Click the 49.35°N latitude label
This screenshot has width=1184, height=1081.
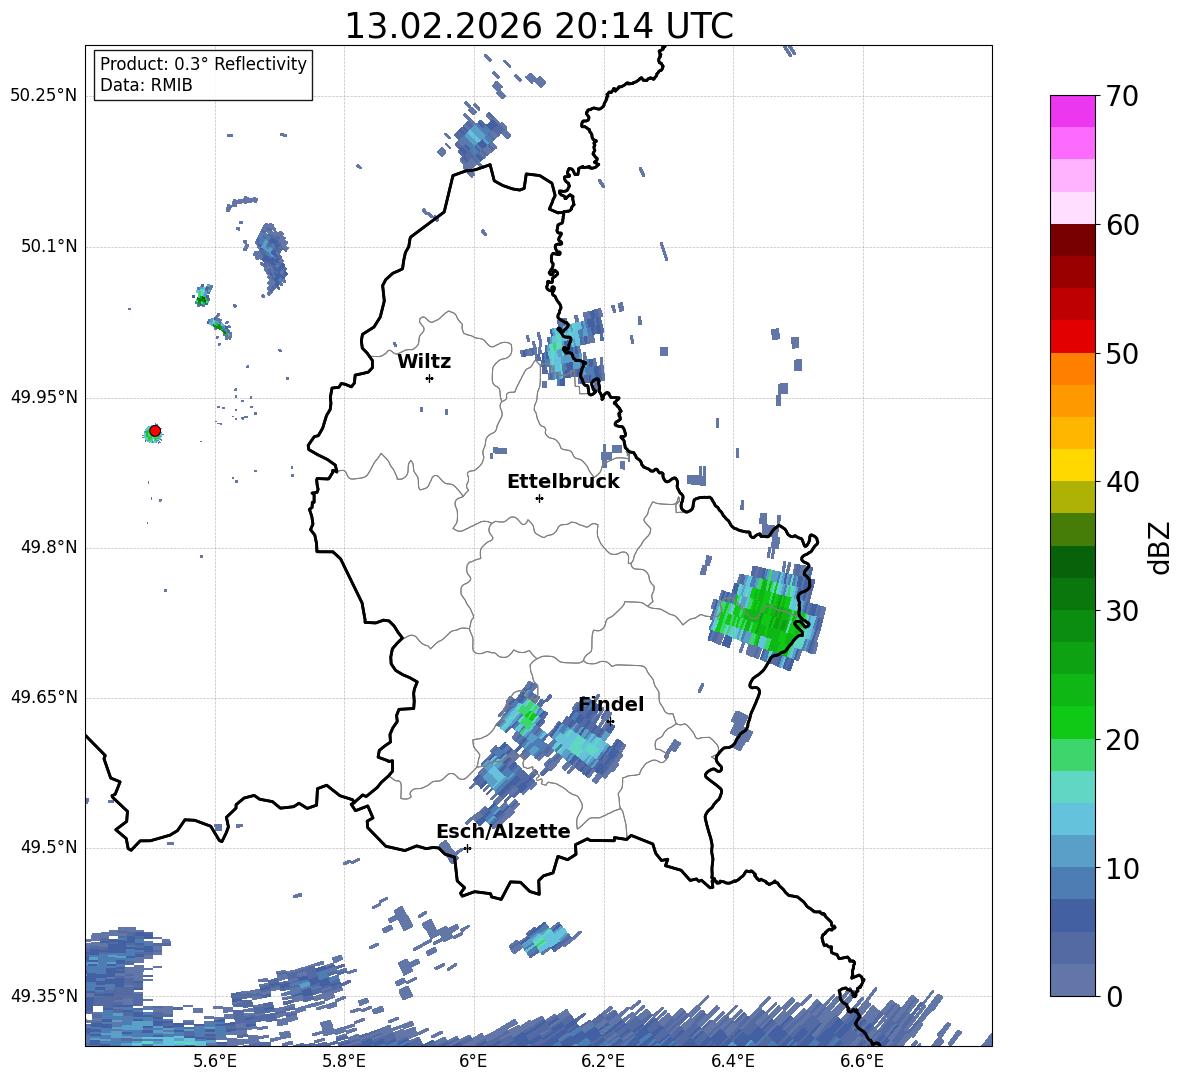coord(43,996)
